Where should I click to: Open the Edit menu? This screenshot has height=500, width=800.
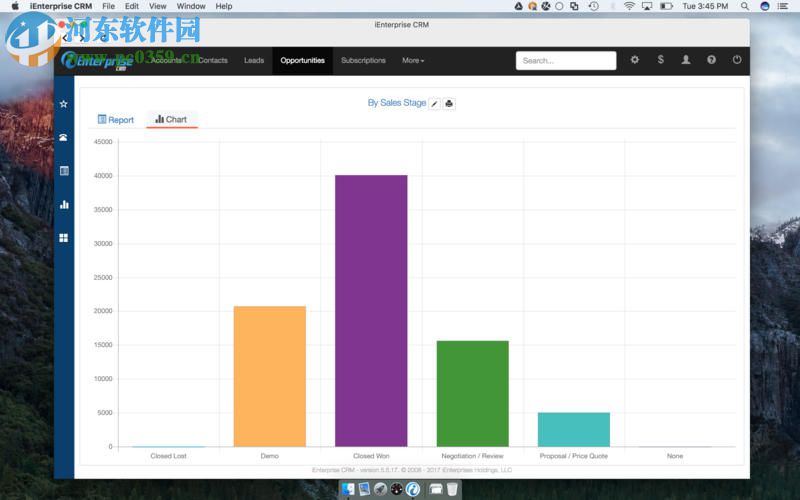click(x=132, y=6)
